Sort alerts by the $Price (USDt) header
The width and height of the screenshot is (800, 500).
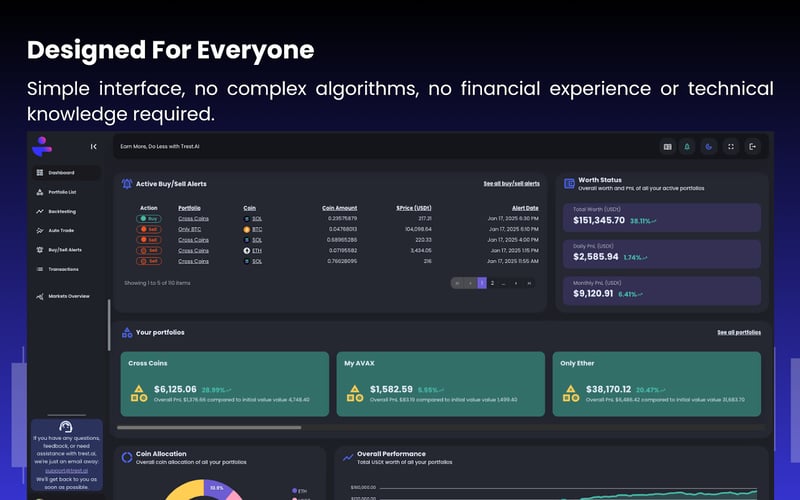click(414, 208)
